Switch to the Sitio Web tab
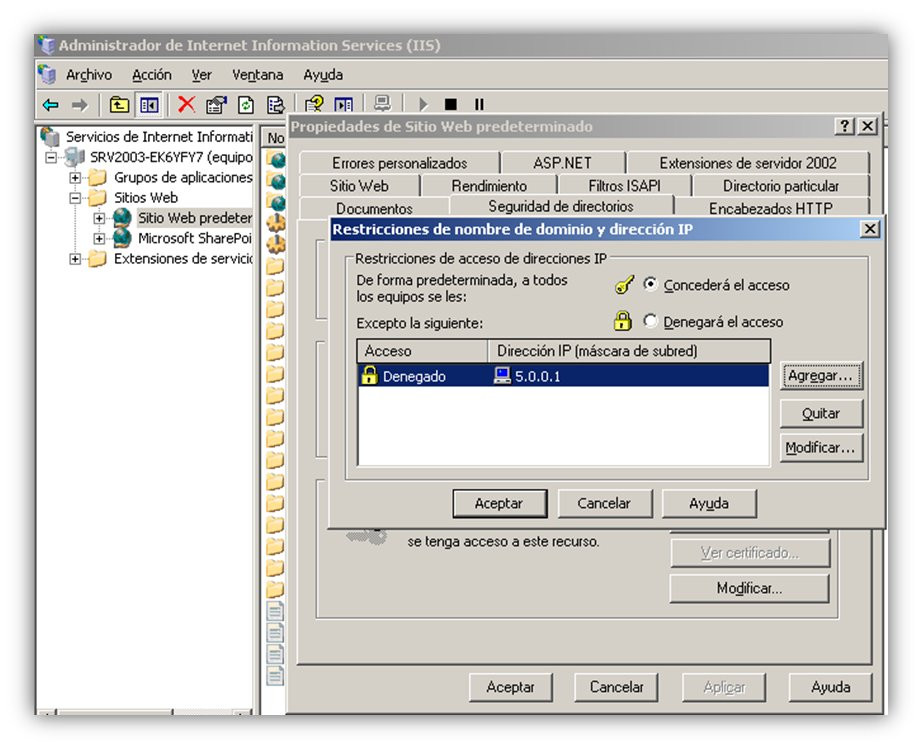Viewport: 922px width, 749px height. [x=359, y=186]
